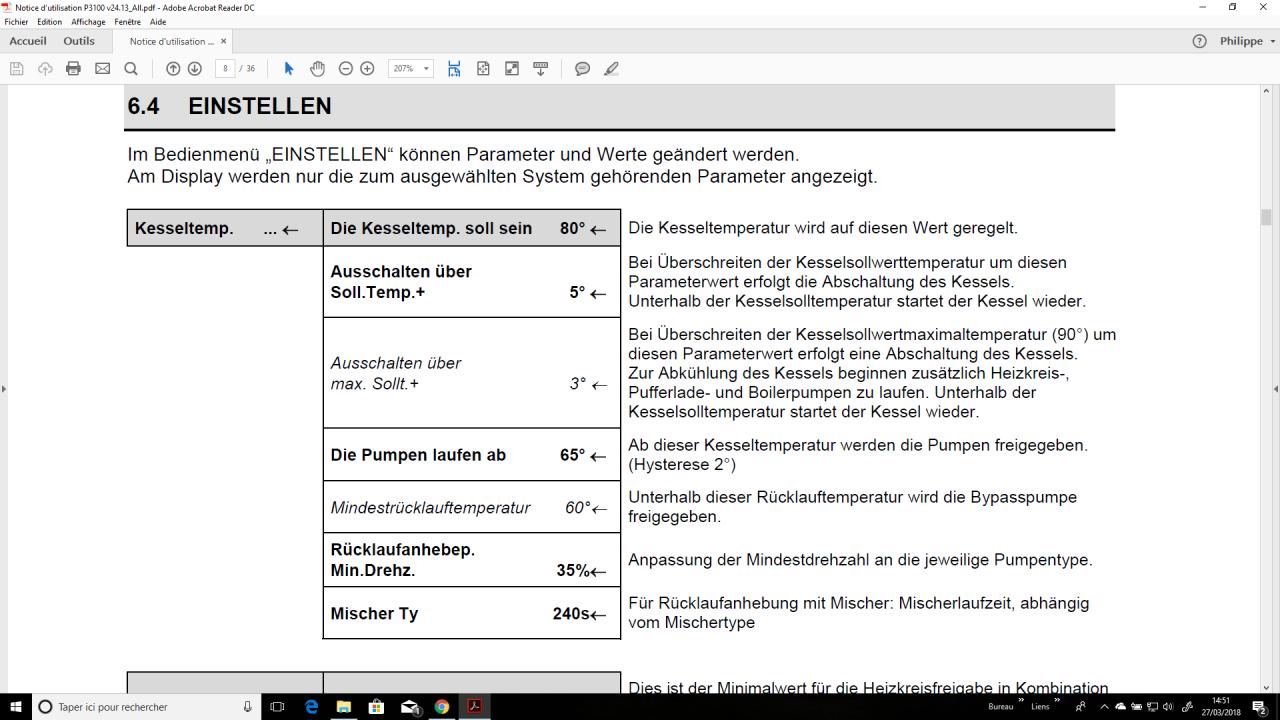Switch to the Accueil tab
1280x720 pixels.
point(28,41)
